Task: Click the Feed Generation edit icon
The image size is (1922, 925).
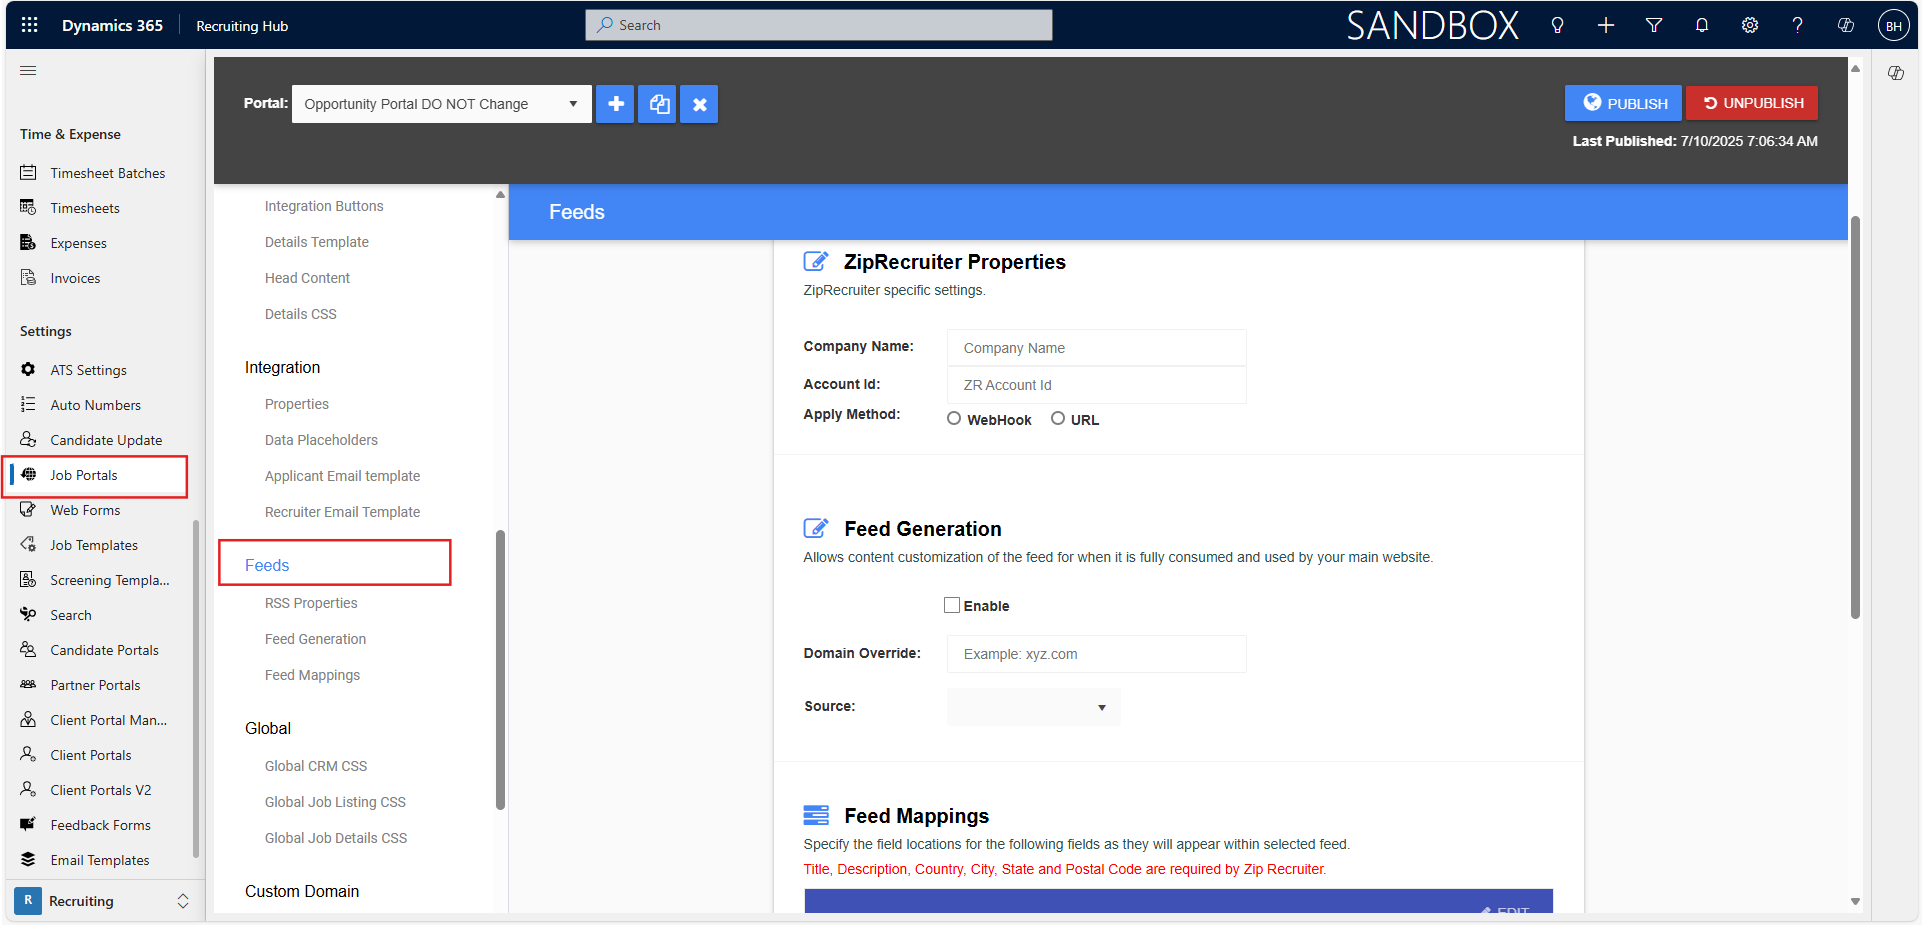Action: point(816,528)
